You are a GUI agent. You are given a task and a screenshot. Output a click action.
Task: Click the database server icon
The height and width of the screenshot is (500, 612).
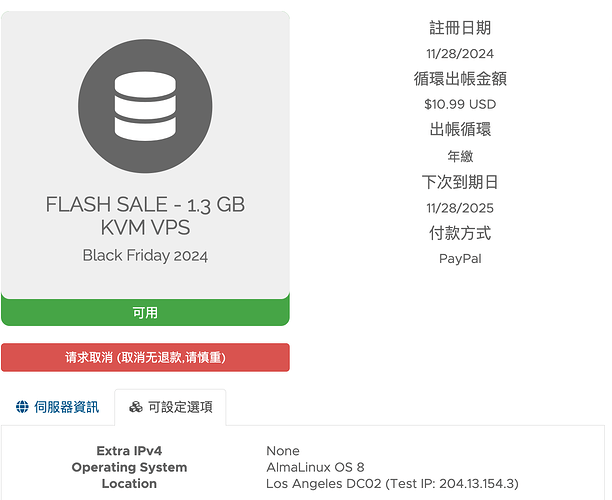[145, 106]
